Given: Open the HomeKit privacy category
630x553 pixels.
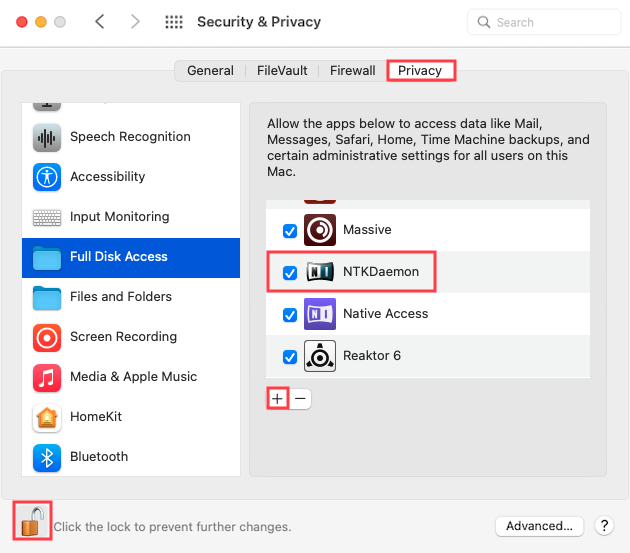Looking at the screenshot, I should point(95,417).
